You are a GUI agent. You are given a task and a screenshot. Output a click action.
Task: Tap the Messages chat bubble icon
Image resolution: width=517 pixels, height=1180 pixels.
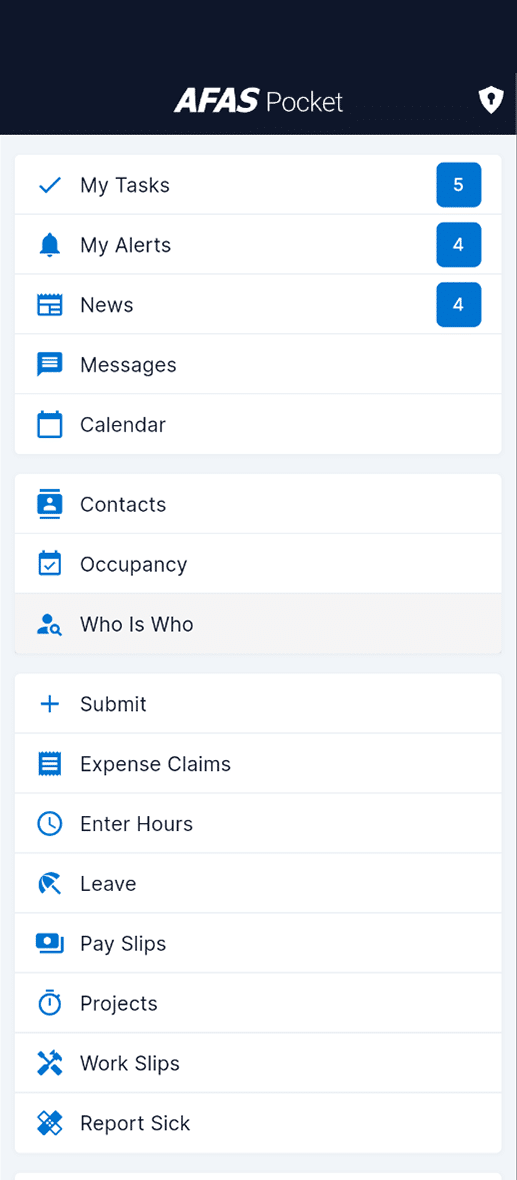pyautogui.click(x=50, y=365)
